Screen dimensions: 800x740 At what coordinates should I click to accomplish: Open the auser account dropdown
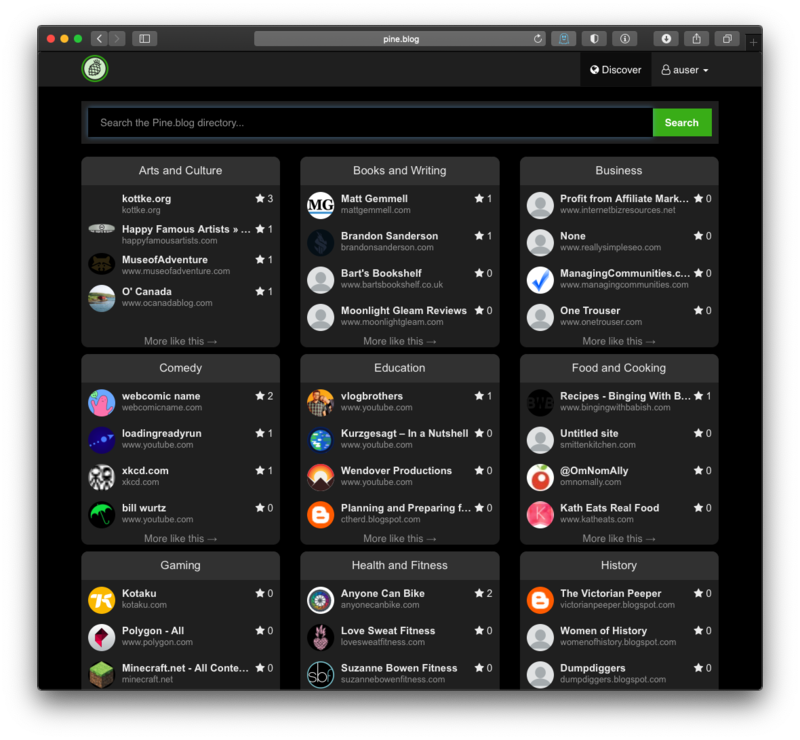[x=685, y=70]
